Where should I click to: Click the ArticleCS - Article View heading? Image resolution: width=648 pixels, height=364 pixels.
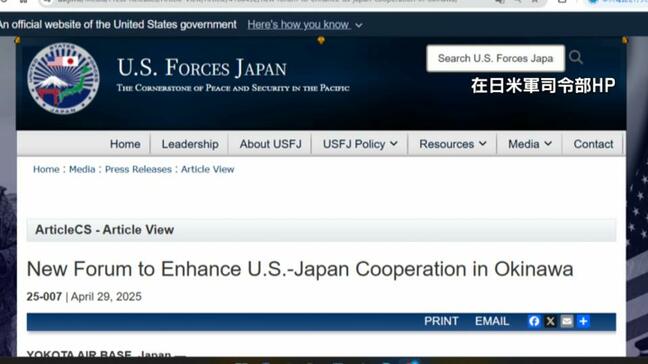tap(104, 230)
